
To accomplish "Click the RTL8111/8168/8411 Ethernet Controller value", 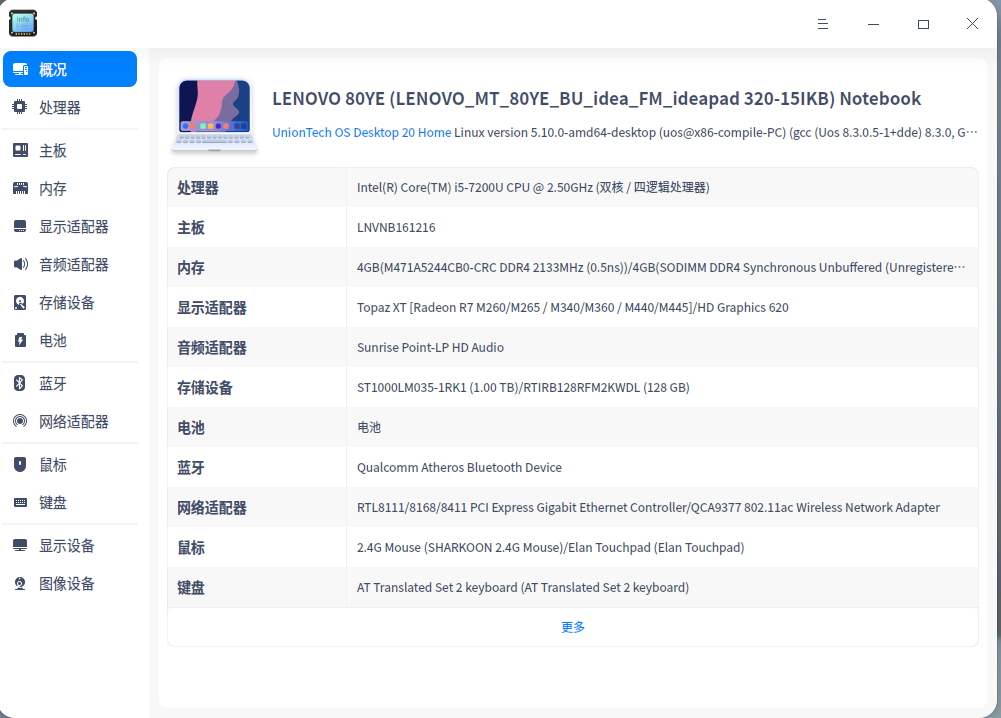I will [649, 507].
